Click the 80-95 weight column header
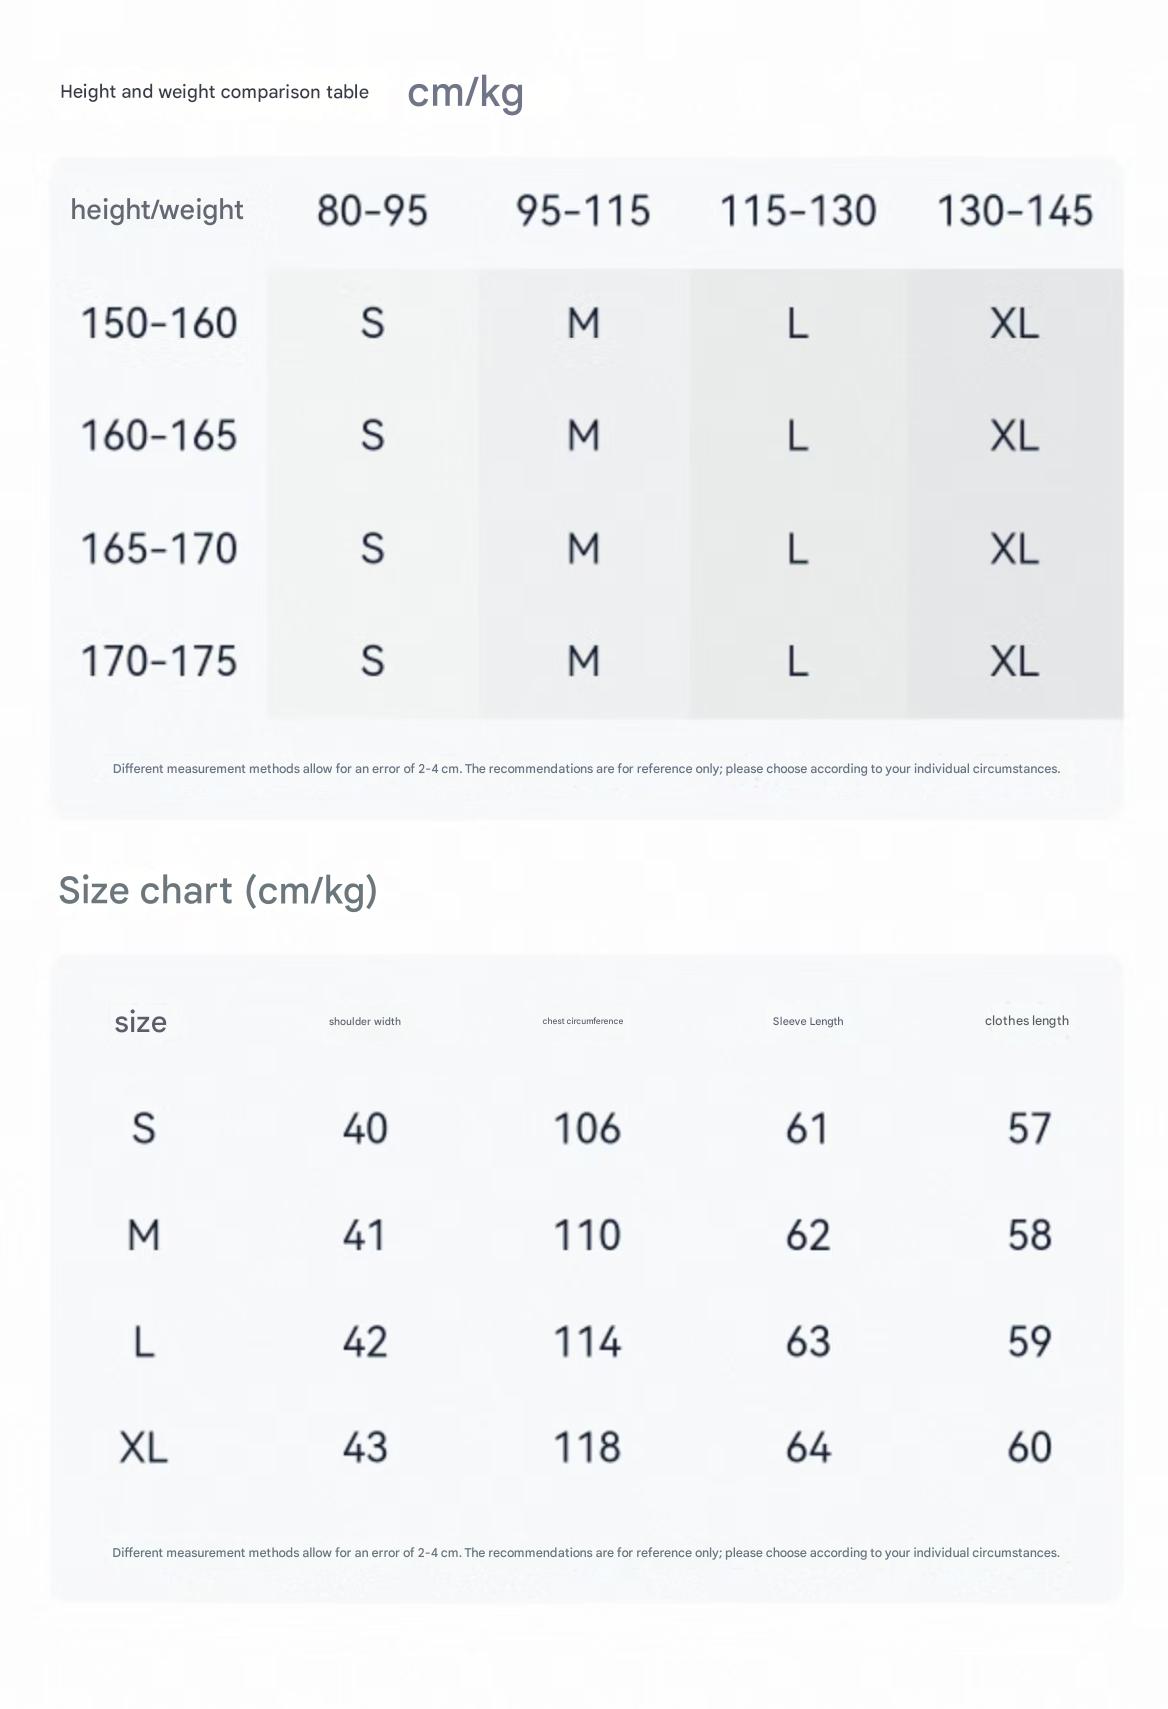The width and height of the screenshot is (1168, 1709). (372, 211)
